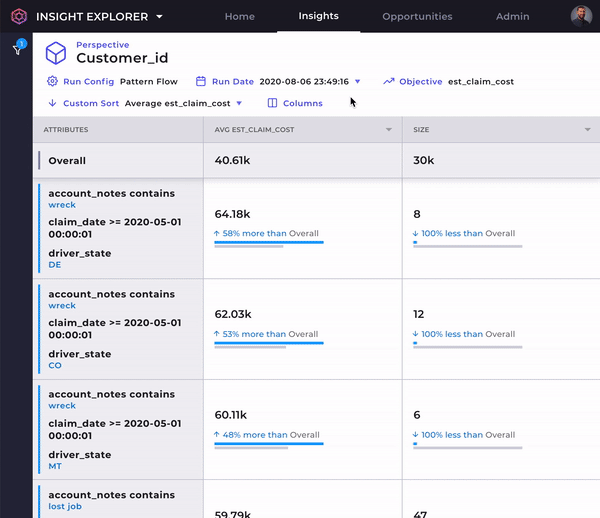Image resolution: width=600 pixels, height=518 pixels.
Task: Click the est_claim_cost objective value
Action: coord(481,81)
